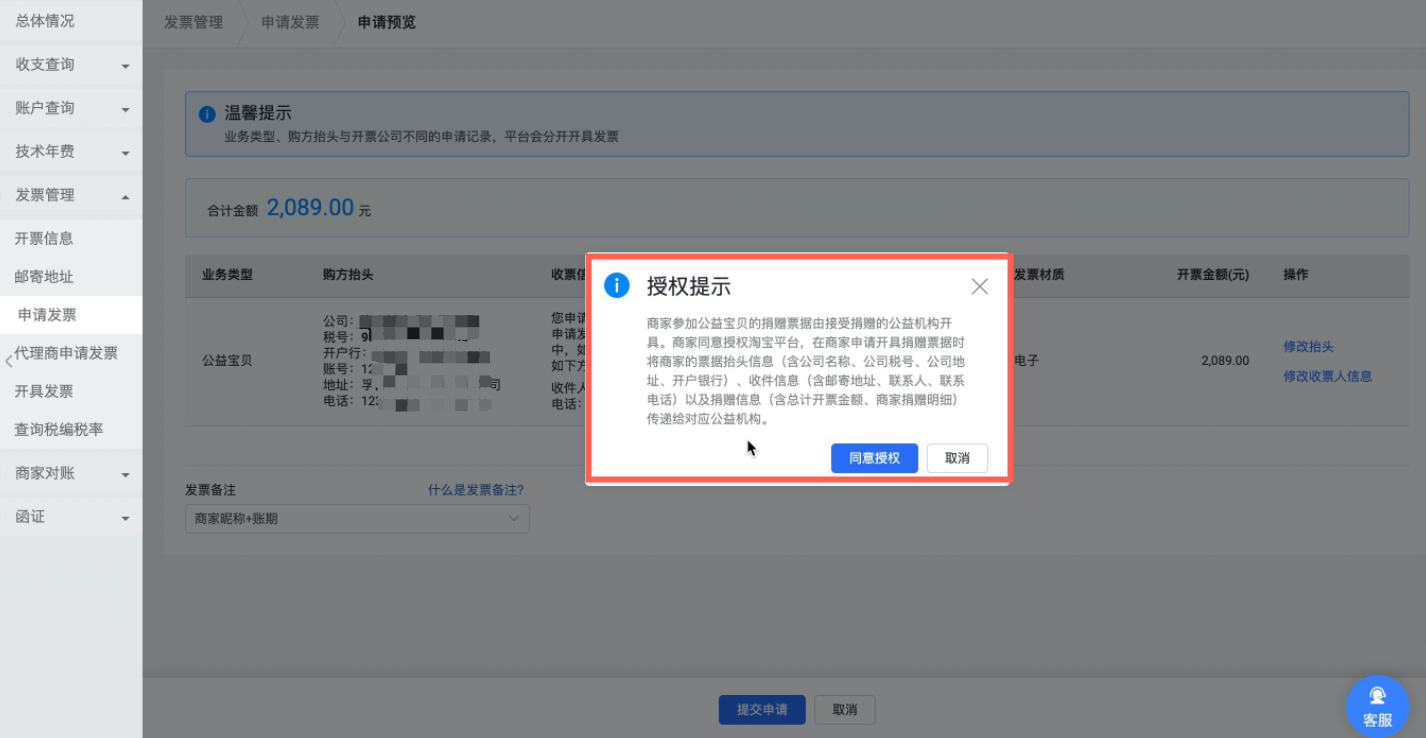This screenshot has height=738, width=1426.
Task: Click the 2,089.00 total amount value
Action: [x=310, y=207]
